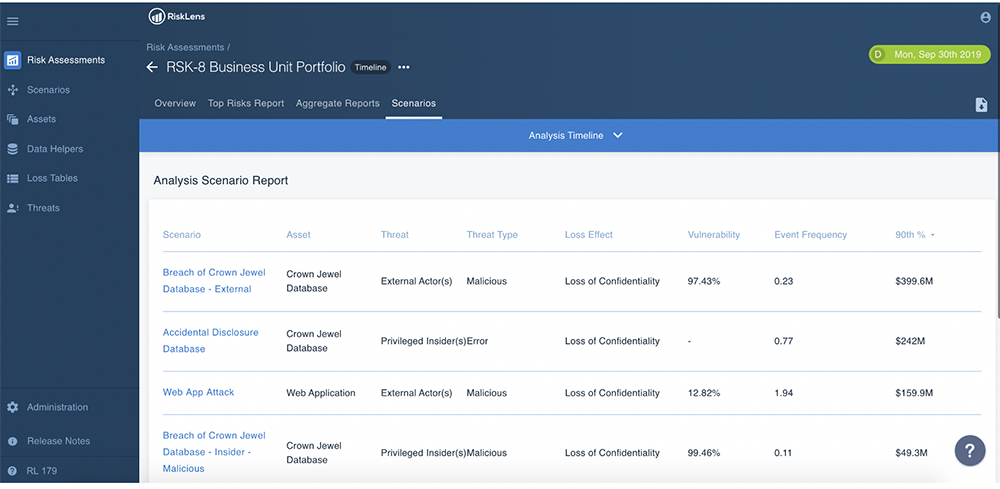
Task: Select the Assets sidebar icon
Action: (13, 119)
